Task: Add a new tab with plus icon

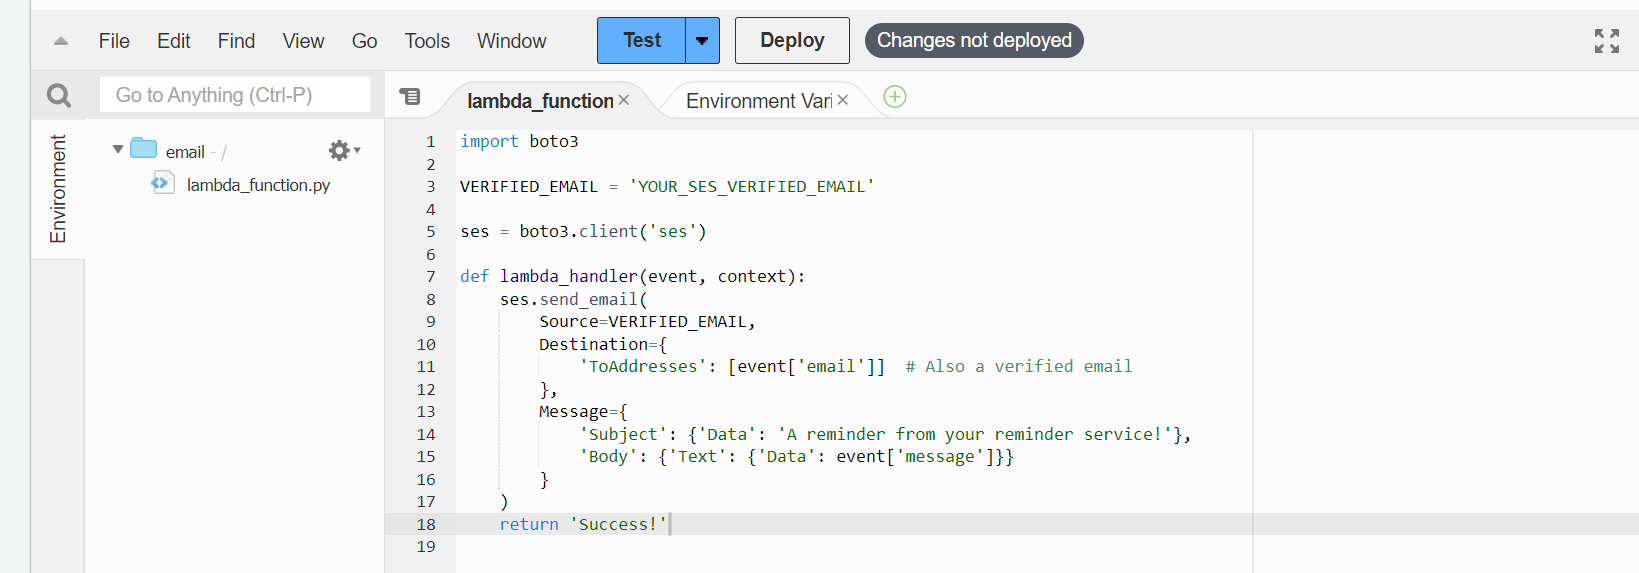Action: pyautogui.click(x=895, y=97)
